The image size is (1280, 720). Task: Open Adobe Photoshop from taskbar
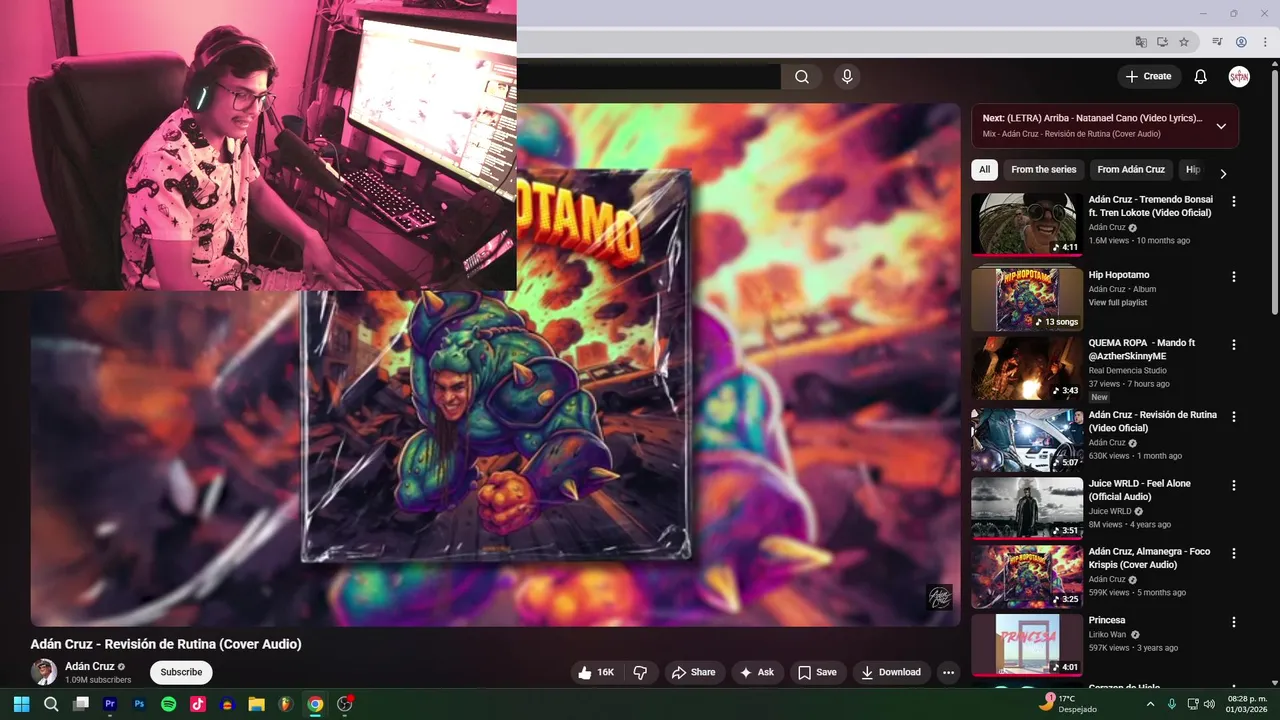click(x=139, y=704)
